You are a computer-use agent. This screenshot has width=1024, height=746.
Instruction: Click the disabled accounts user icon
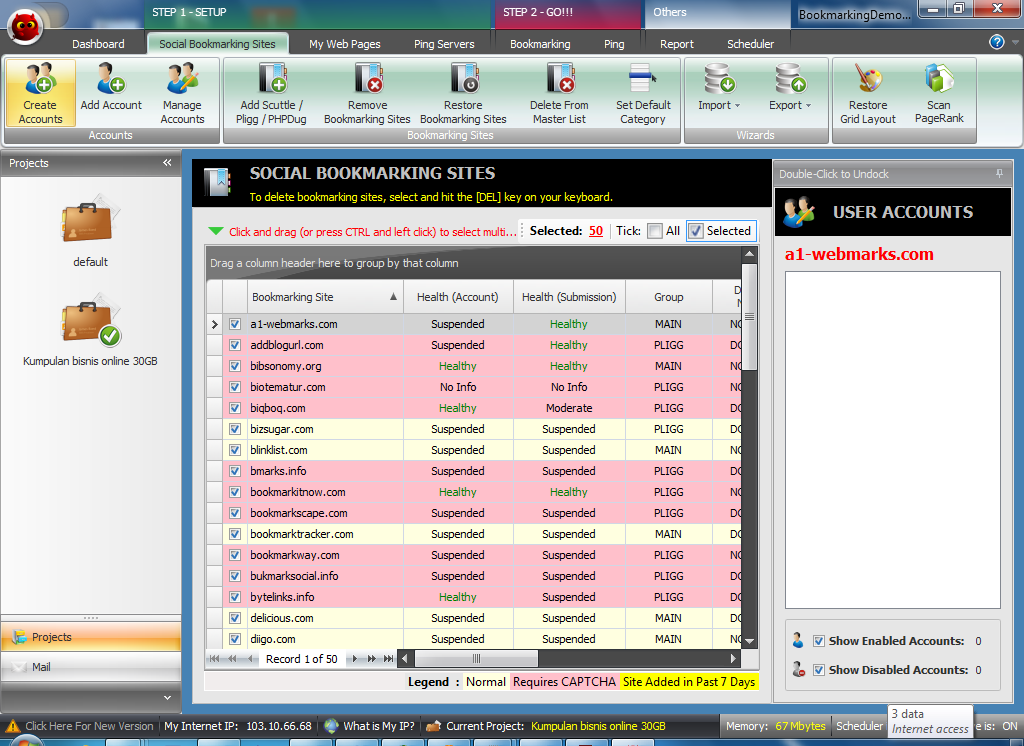coord(798,670)
